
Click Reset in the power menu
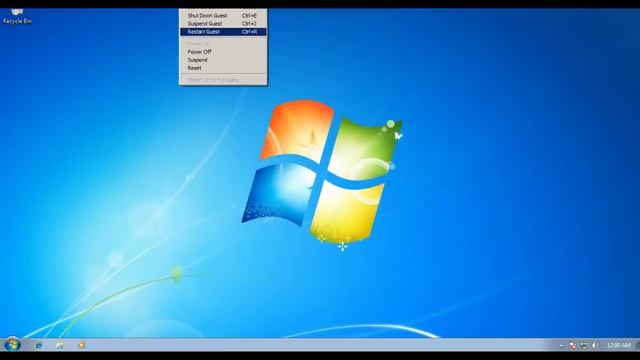223,68
